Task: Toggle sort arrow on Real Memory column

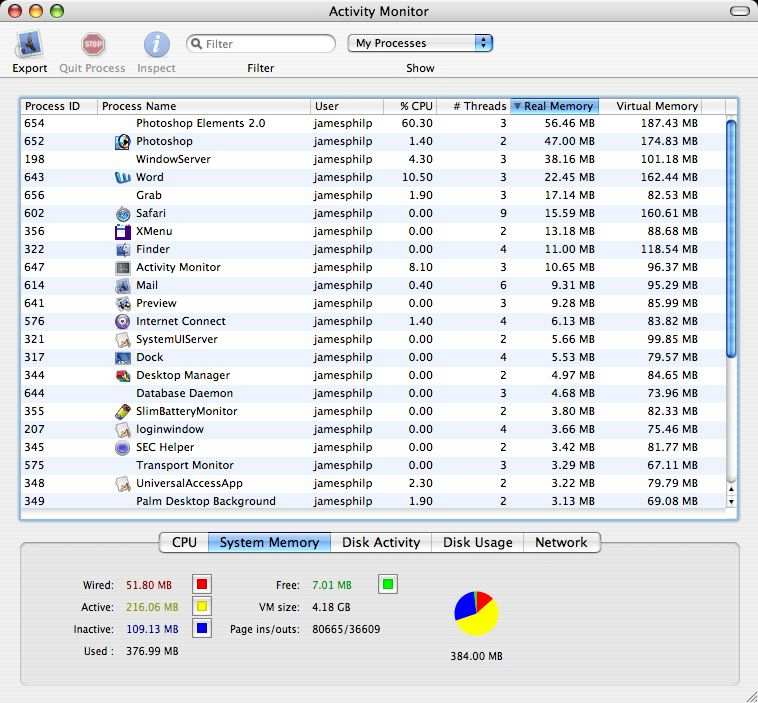Action: coord(517,106)
